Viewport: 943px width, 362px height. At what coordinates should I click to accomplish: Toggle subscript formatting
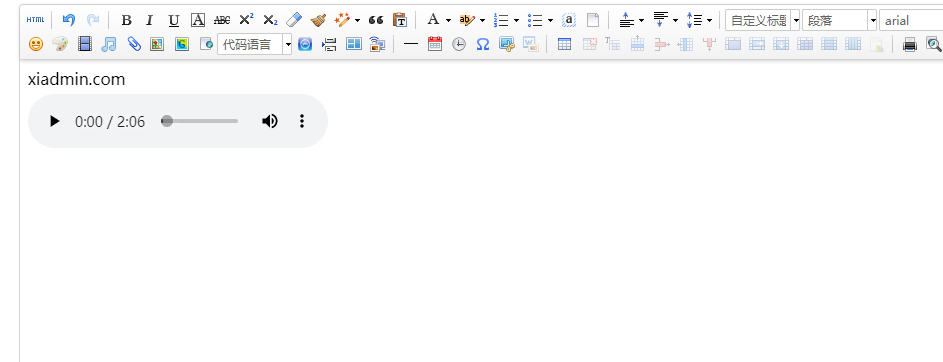(270, 20)
